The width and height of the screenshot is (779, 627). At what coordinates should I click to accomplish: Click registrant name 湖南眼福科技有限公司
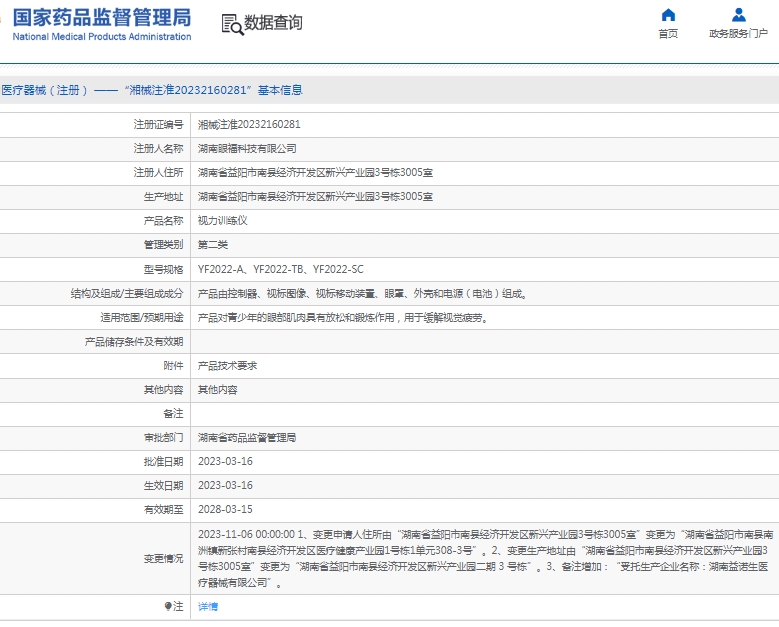click(247, 149)
